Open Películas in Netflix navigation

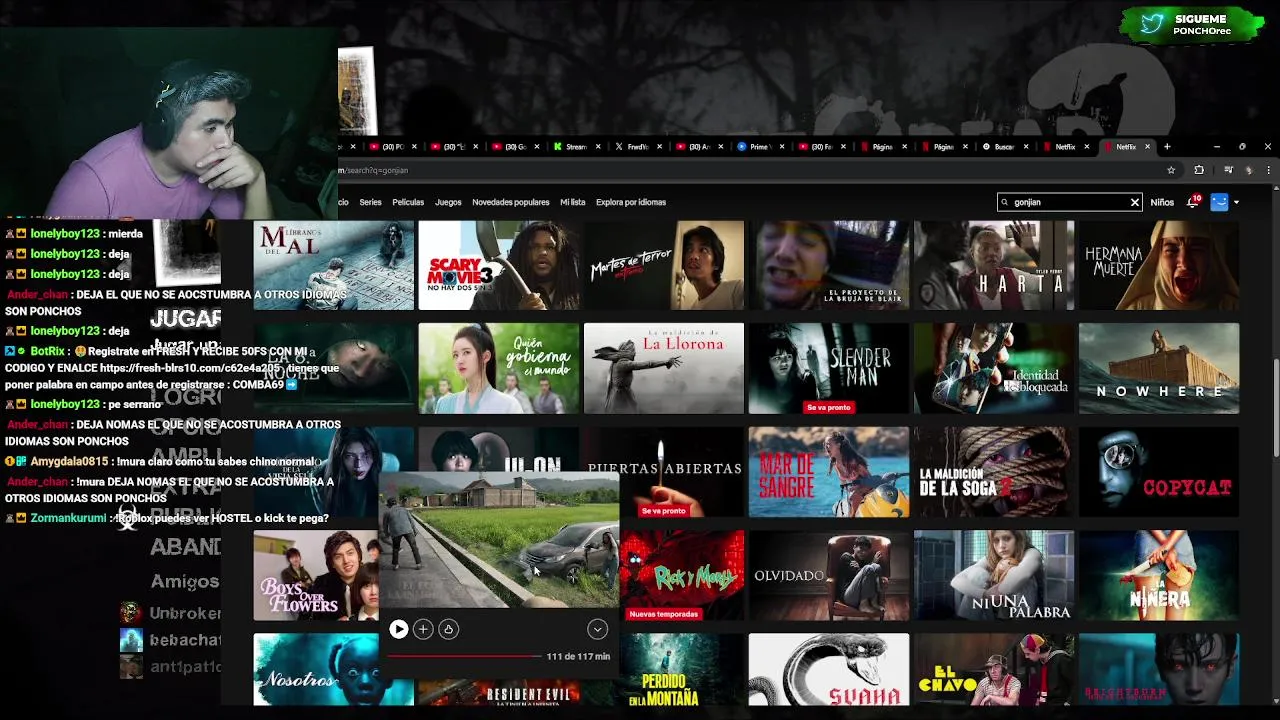point(408,202)
